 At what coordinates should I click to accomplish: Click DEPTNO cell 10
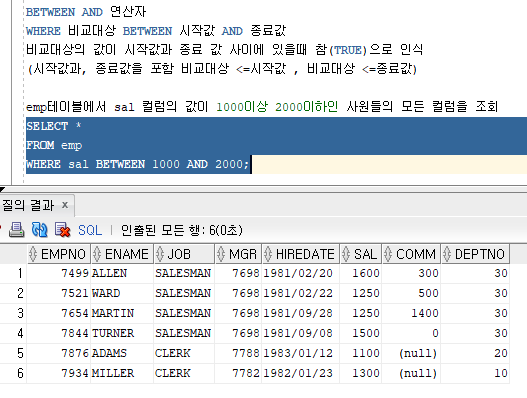(x=475, y=373)
